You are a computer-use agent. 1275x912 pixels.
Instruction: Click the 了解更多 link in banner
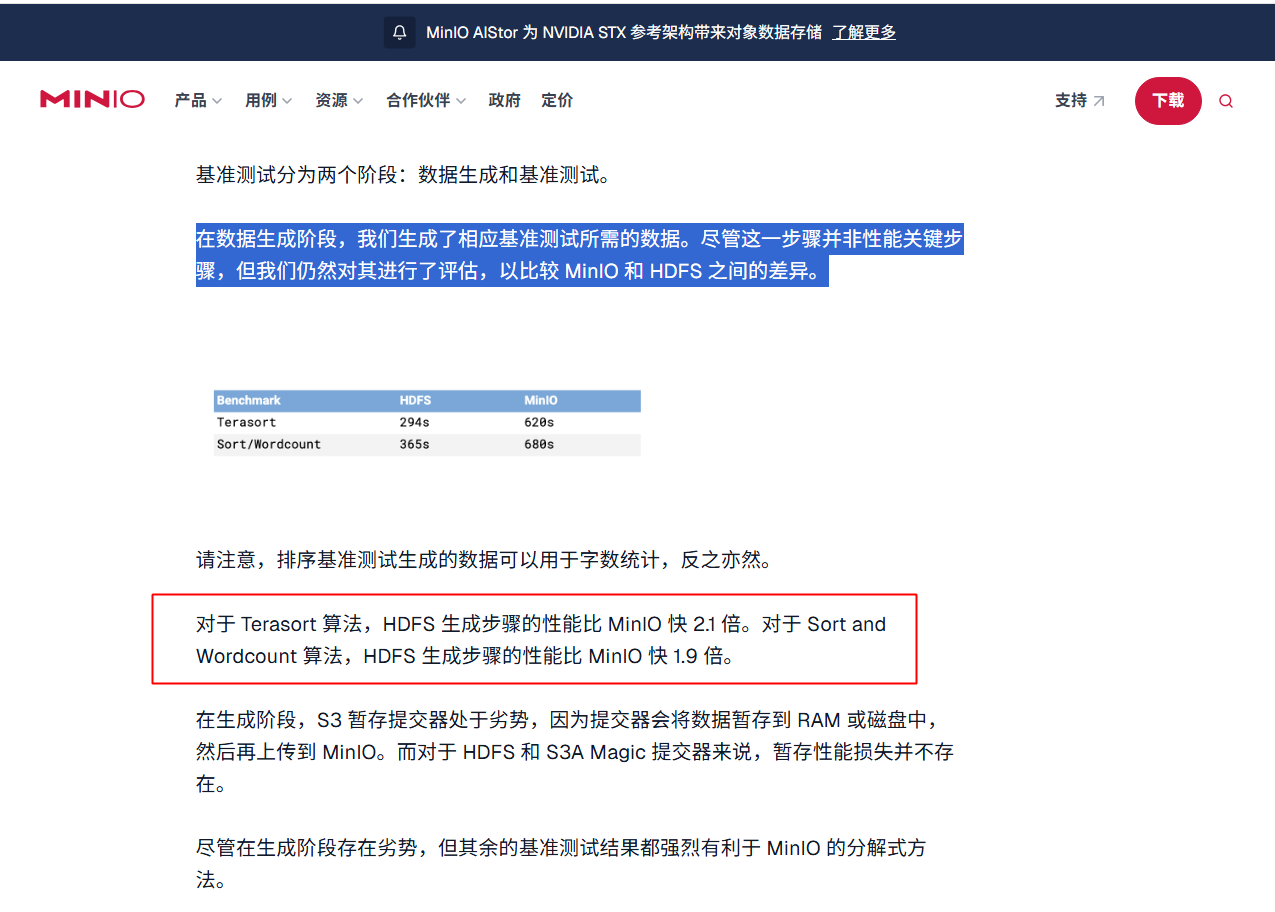864,32
